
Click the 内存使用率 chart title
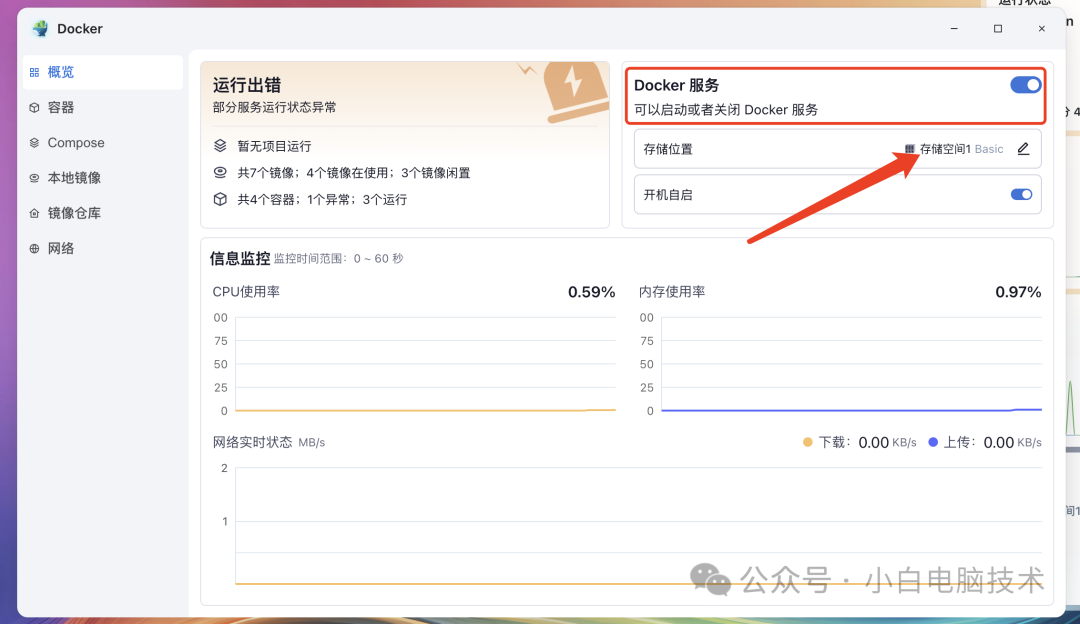(x=672, y=292)
